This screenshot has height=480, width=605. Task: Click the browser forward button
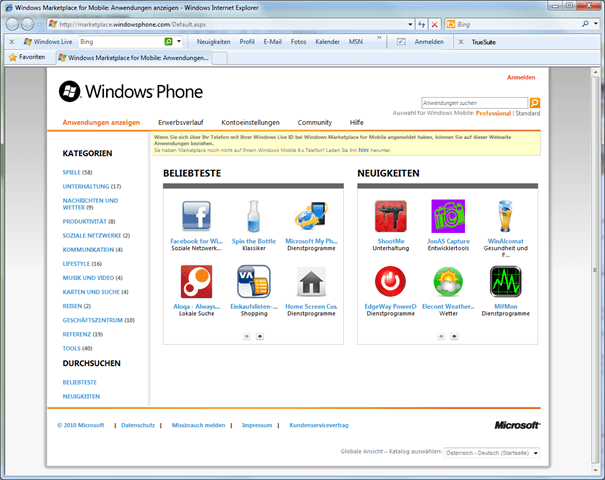pos(27,24)
